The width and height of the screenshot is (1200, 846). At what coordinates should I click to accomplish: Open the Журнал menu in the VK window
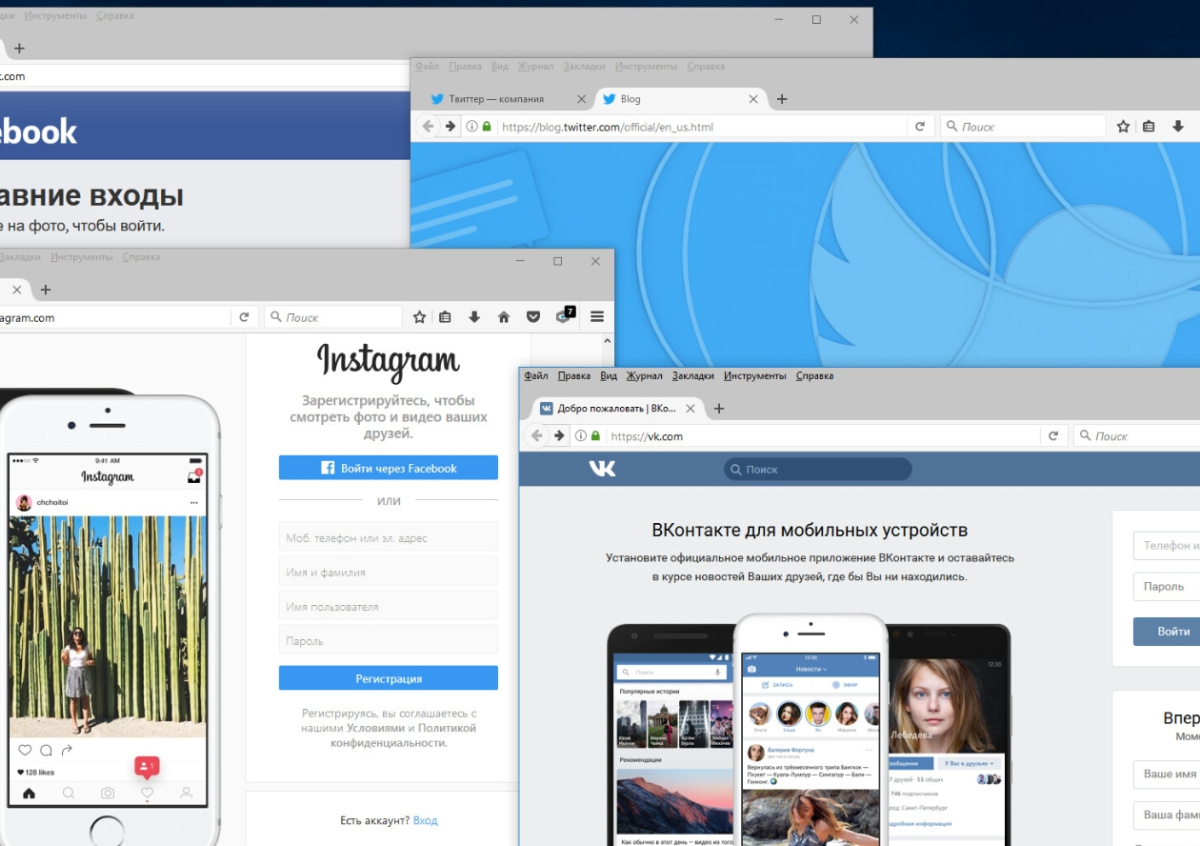coord(644,376)
